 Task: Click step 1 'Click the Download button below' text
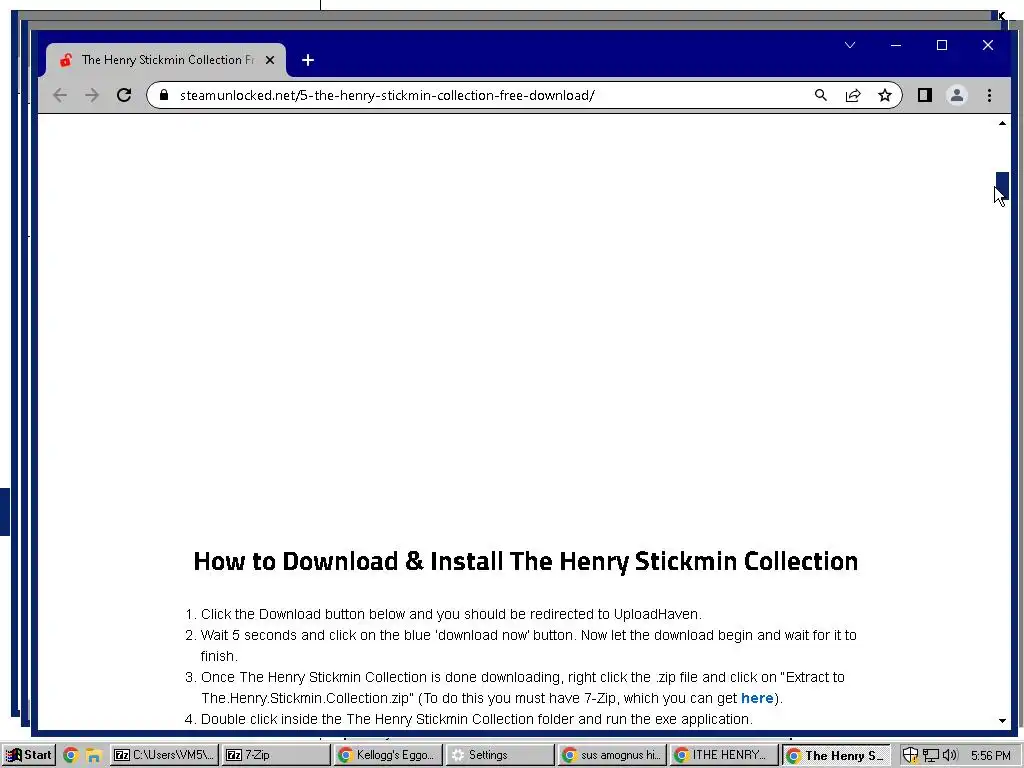tap(451, 615)
